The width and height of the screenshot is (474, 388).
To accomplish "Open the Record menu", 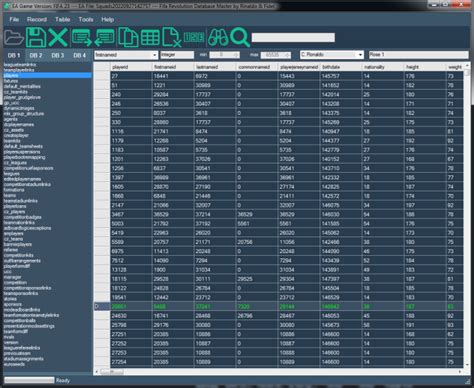I will (x=37, y=20).
